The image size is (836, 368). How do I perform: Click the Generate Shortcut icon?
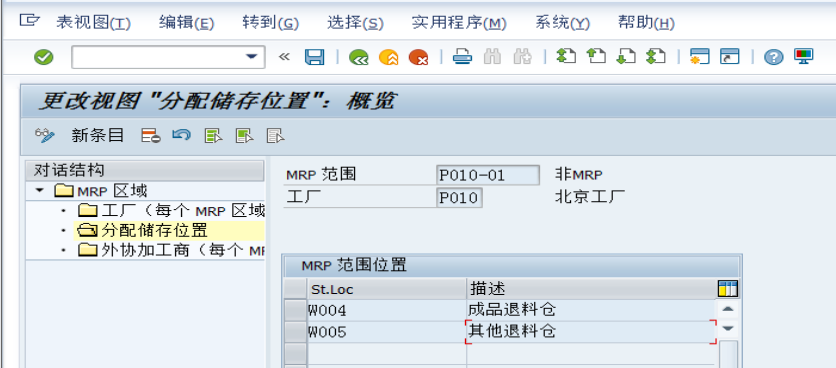pos(729,56)
